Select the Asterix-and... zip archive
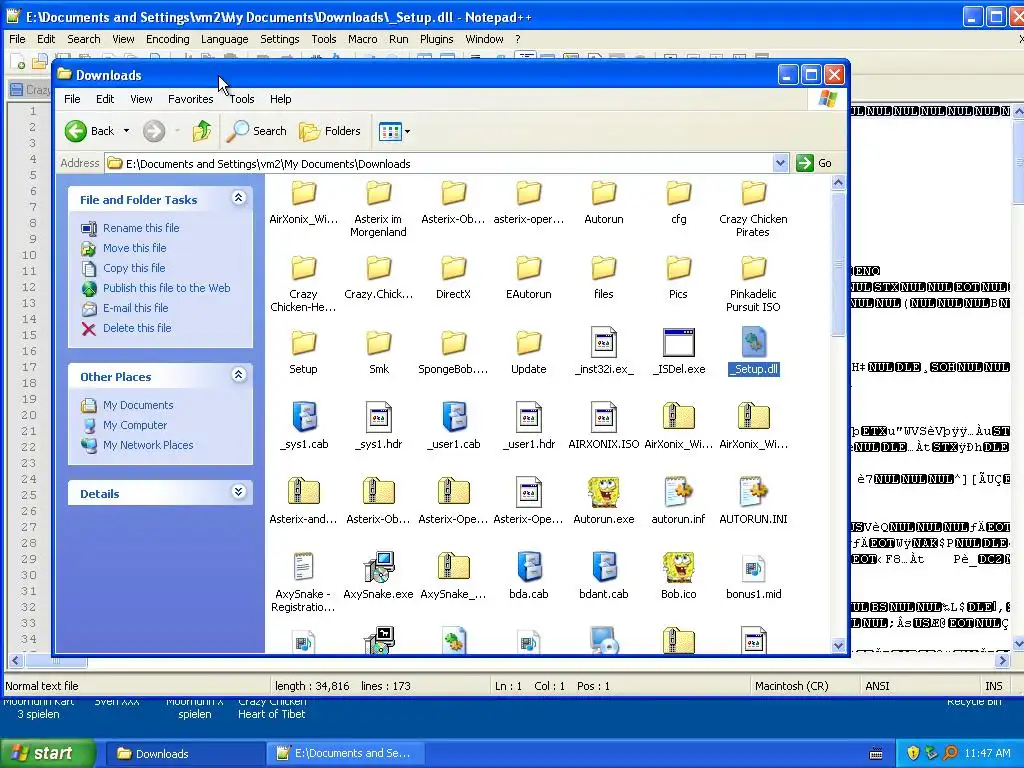Viewport: 1024px width, 768px height. point(304,492)
